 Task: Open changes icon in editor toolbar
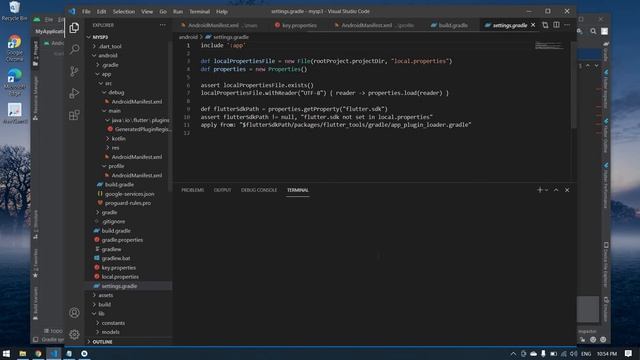tap(545, 25)
